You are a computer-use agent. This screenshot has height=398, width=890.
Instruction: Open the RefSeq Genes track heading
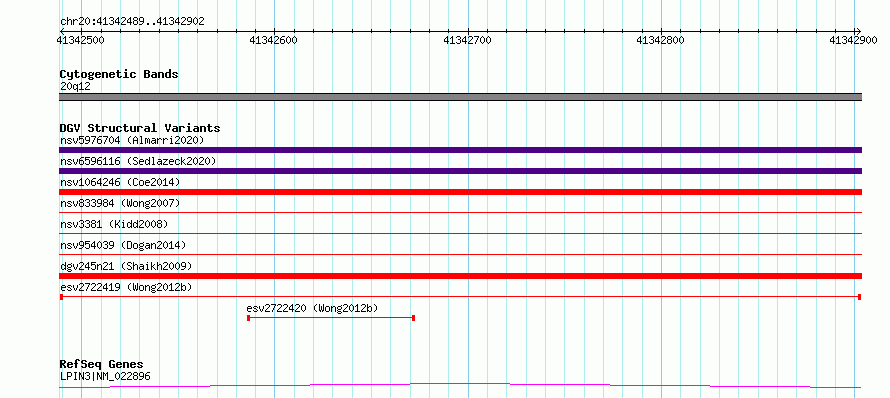click(101, 365)
